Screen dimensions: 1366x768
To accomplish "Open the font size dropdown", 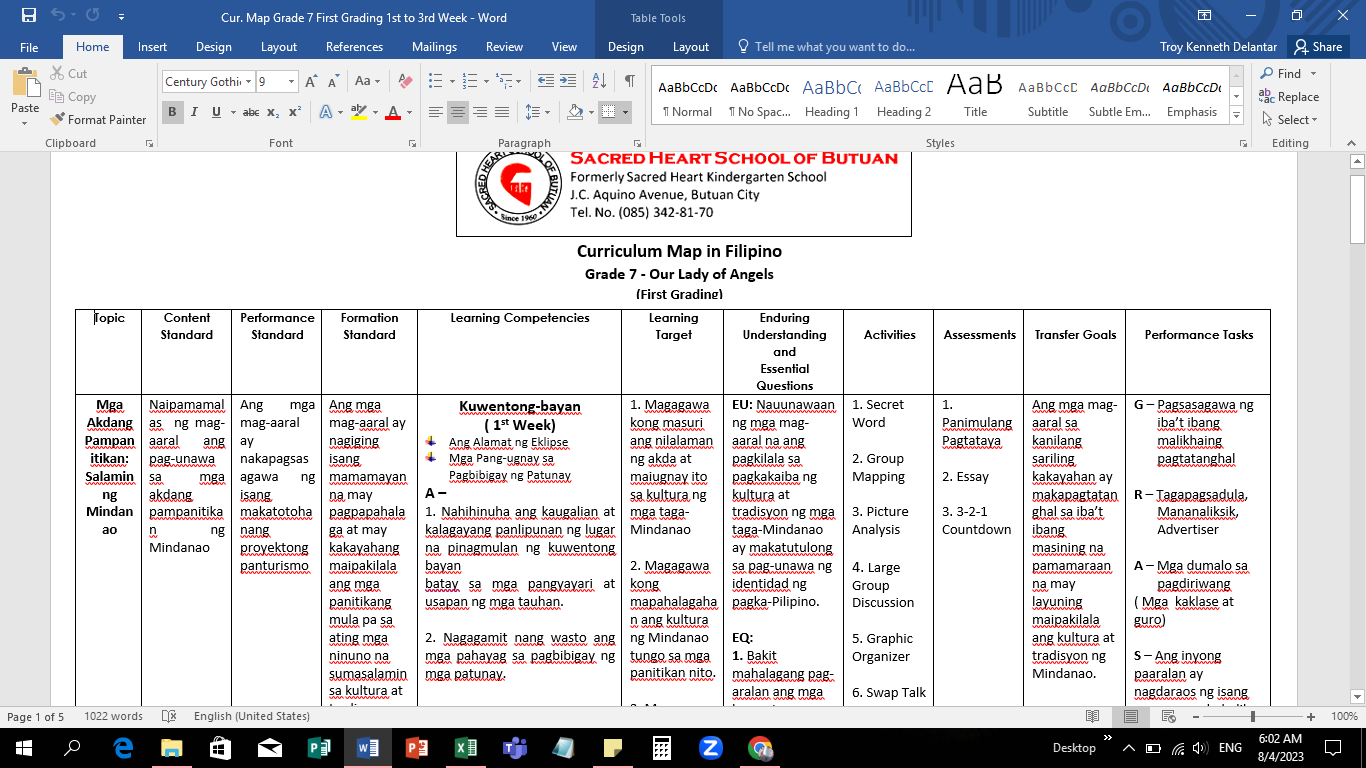I will (x=292, y=82).
